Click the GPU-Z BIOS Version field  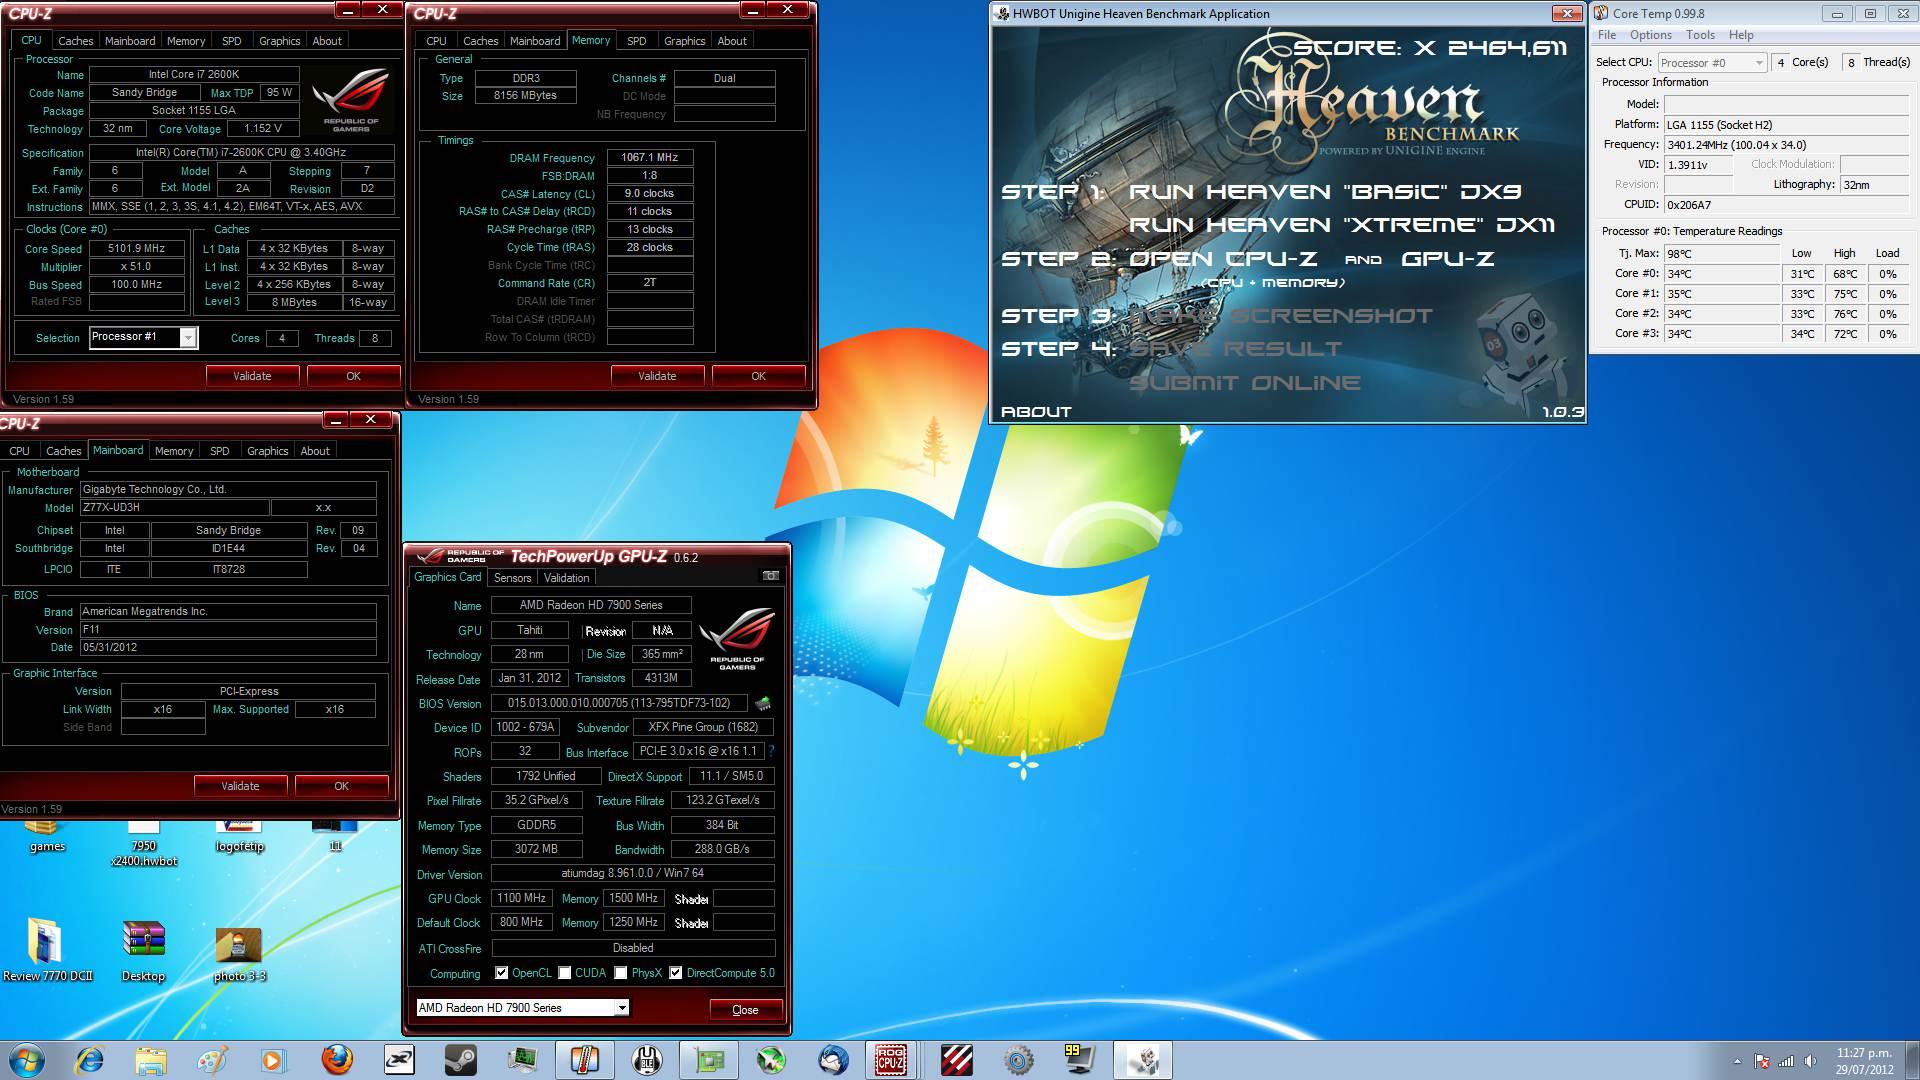pyautogui.click(x=618, y=703)
